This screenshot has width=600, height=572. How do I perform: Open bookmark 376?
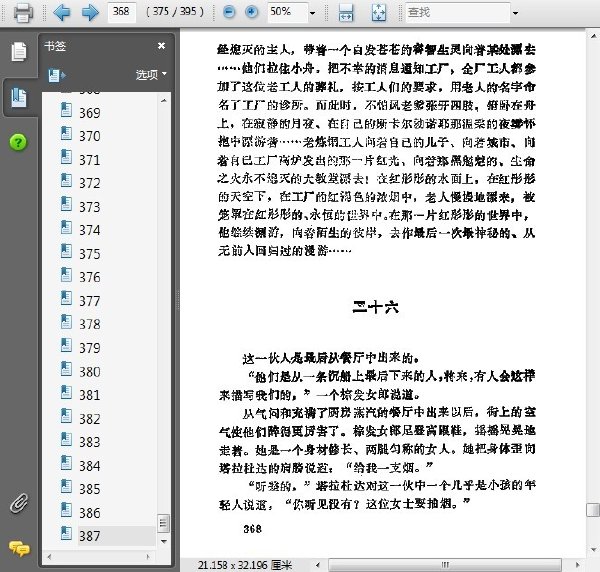point(90,277)
